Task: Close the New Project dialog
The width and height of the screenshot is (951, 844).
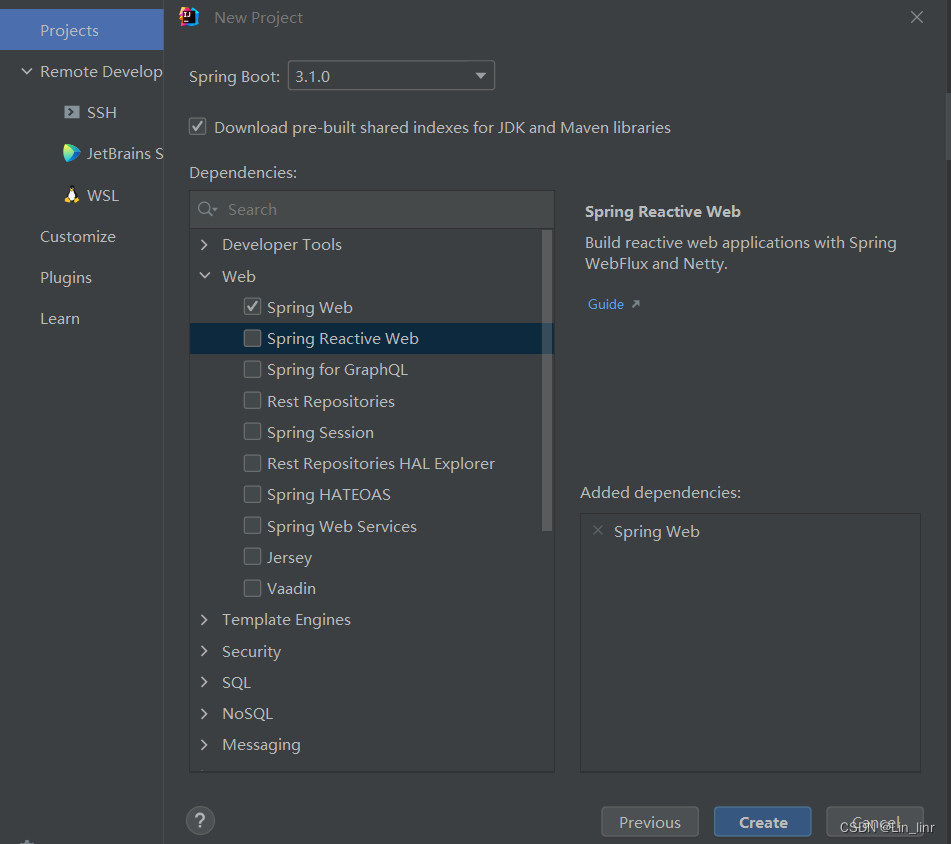Action: pos(916,18)
